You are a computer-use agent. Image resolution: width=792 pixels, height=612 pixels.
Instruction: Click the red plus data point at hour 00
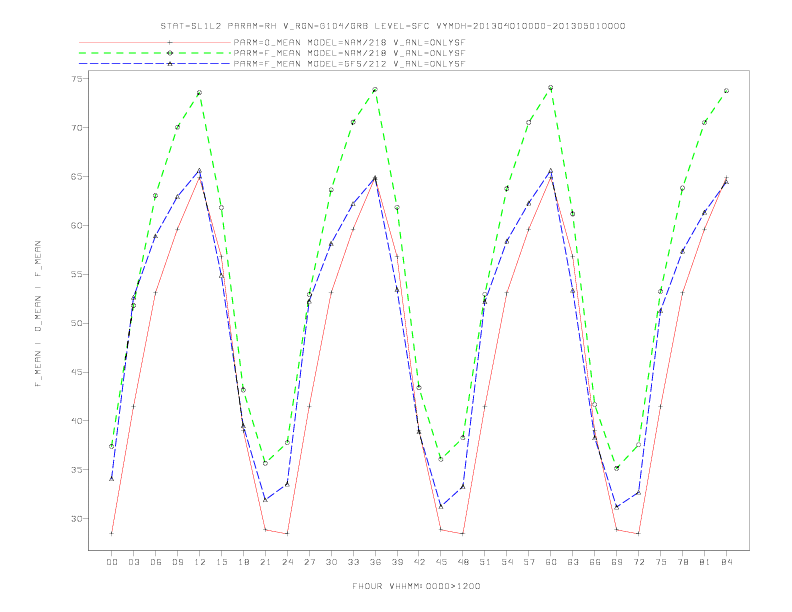tap(112, 533)
